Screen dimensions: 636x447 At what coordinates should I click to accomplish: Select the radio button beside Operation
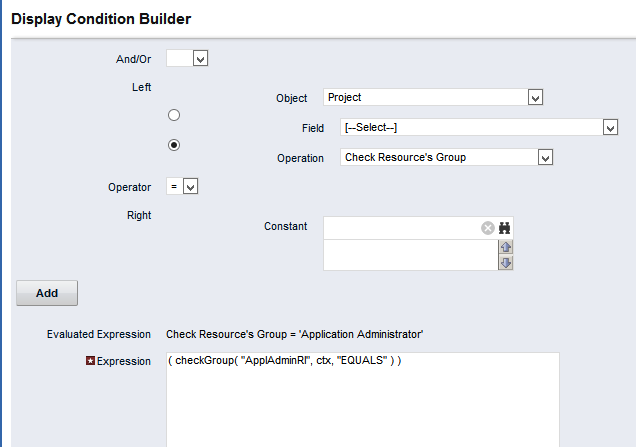pos(174,145)
